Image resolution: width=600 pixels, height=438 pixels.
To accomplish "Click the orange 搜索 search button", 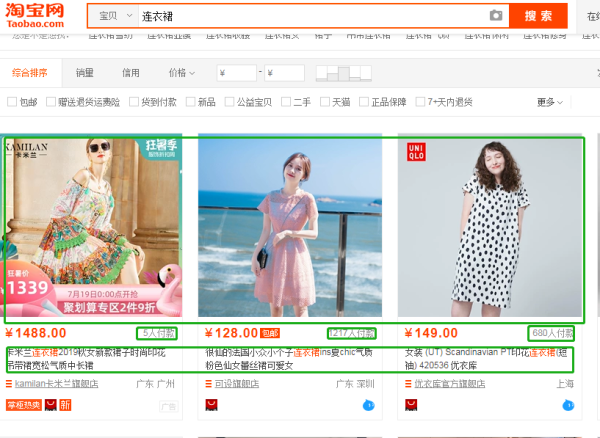I will (x=538, y=16).
